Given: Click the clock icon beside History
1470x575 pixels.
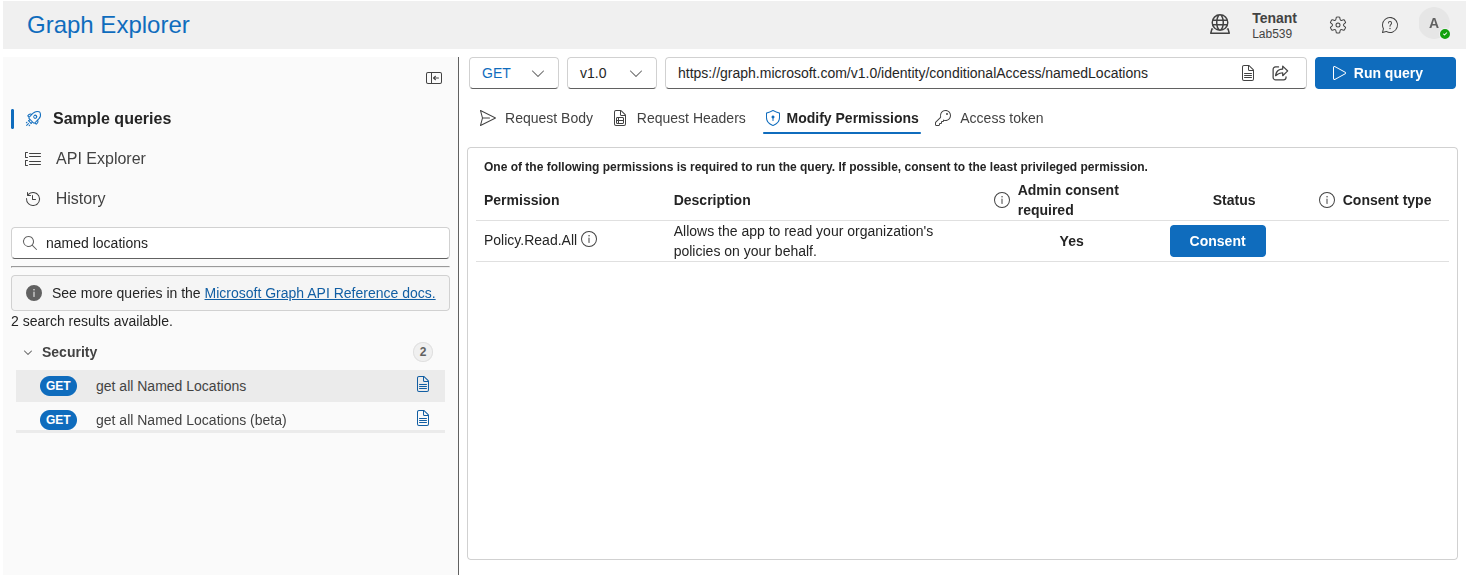Looking at the screenshot, I should coord(33,198).
